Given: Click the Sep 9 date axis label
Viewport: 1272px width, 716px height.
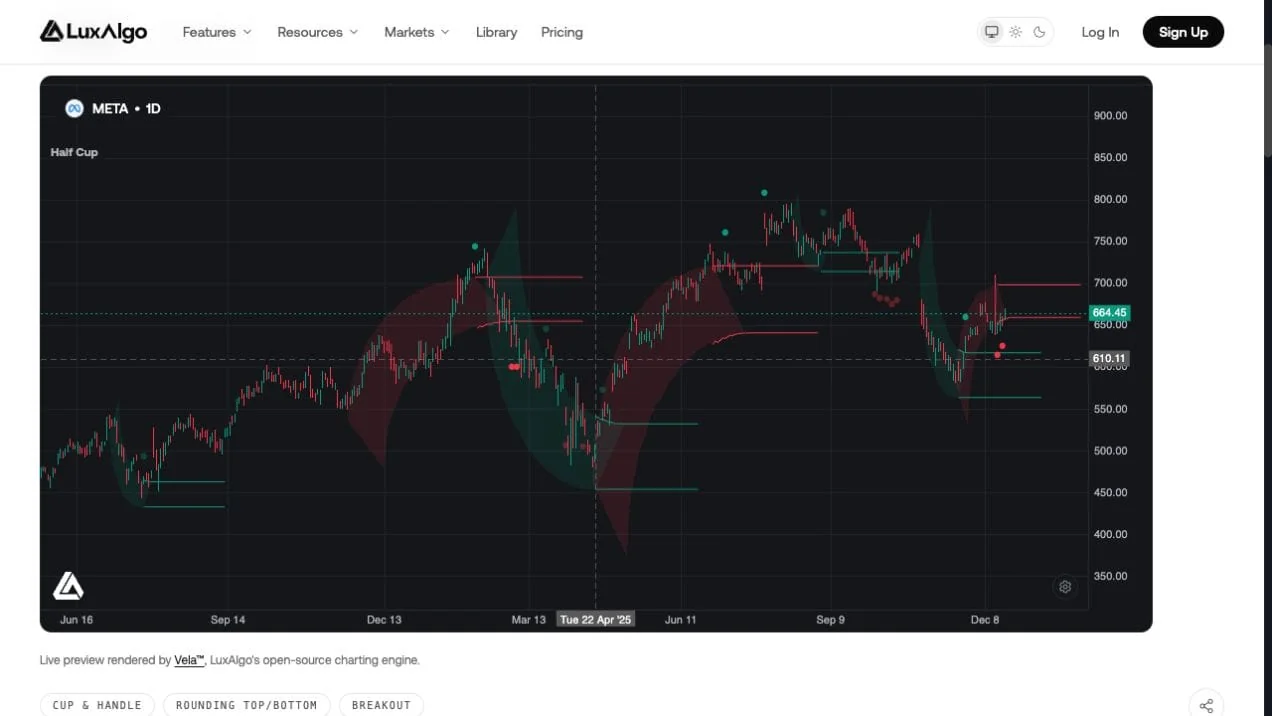Looking at the screenshot, I should 830,620.
